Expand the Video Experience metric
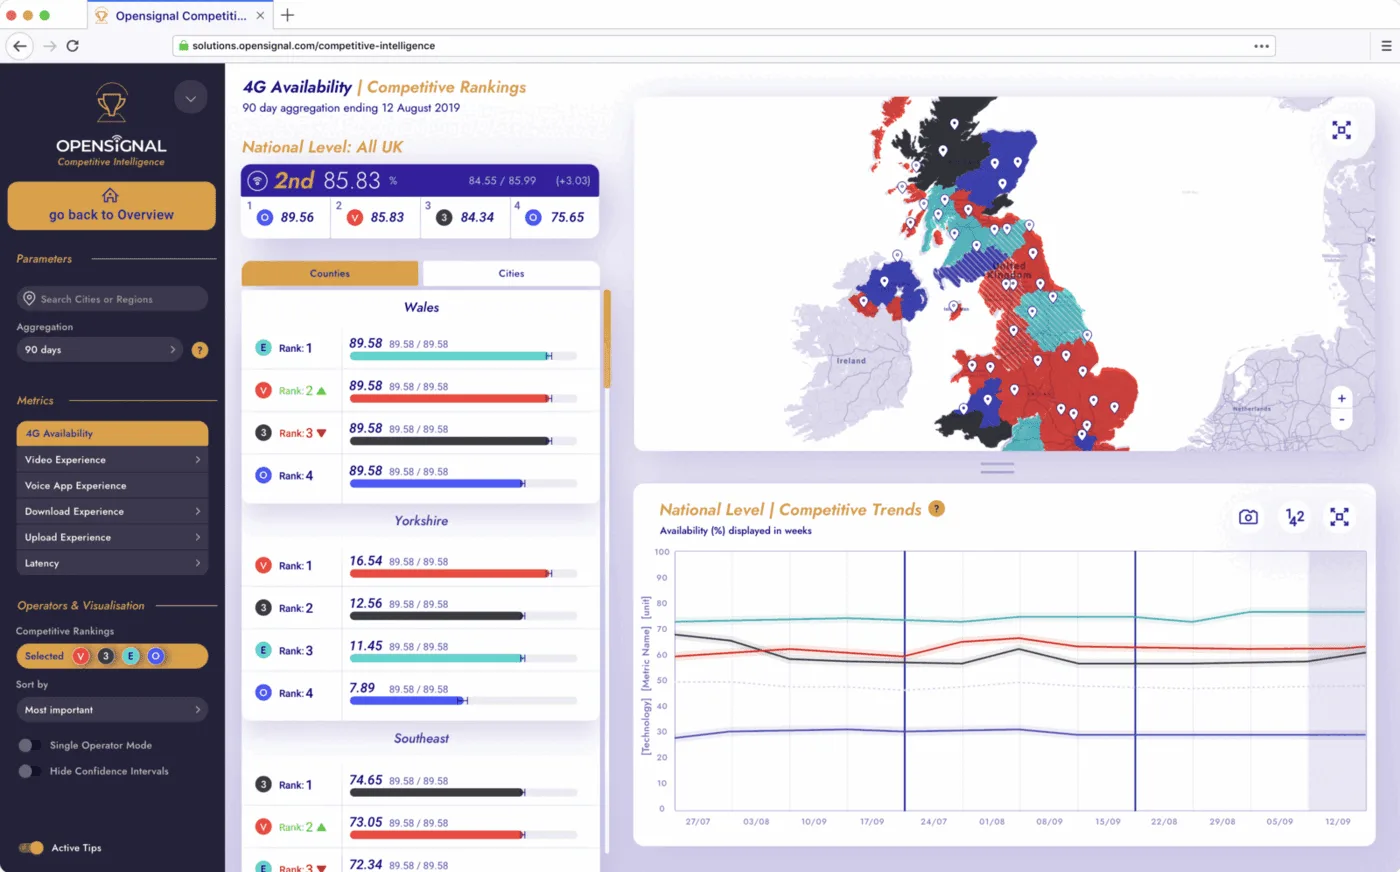Viewport: 1400px width, 872px height. tap(112, 460)
